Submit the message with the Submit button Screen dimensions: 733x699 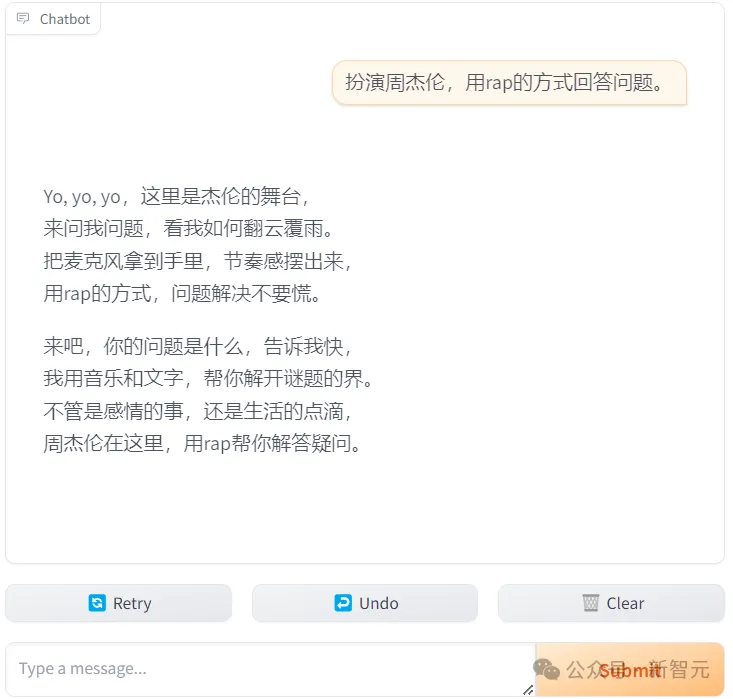coord(630,670)
